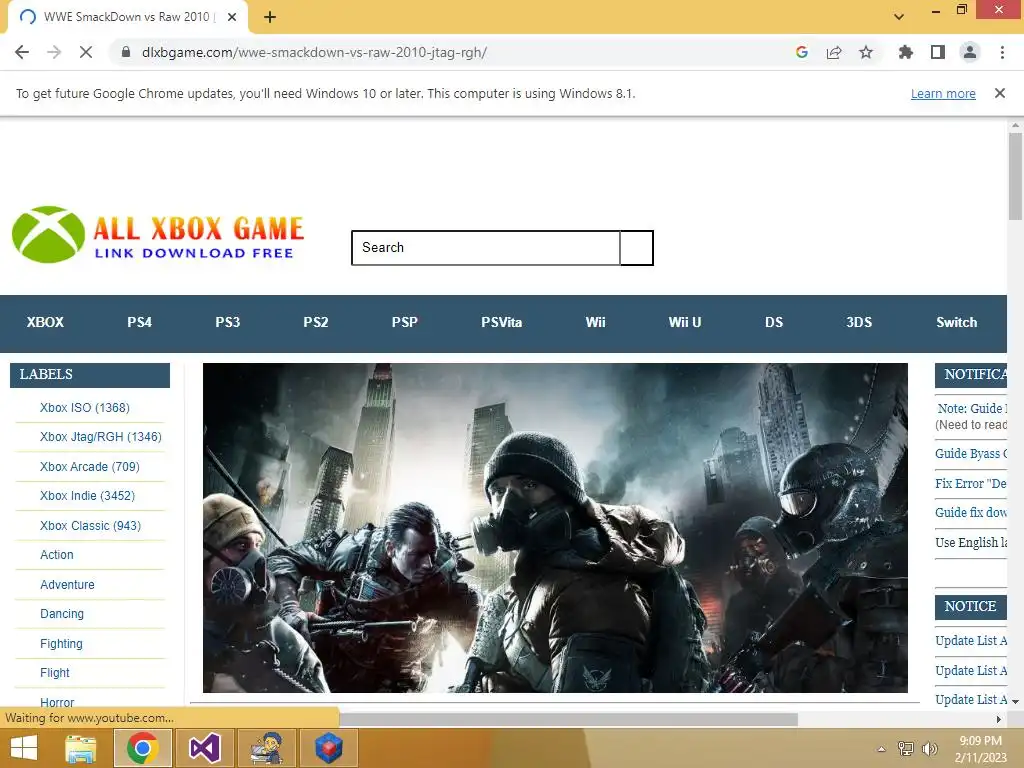Open File Explorer from the taskbar

(81, 748)
